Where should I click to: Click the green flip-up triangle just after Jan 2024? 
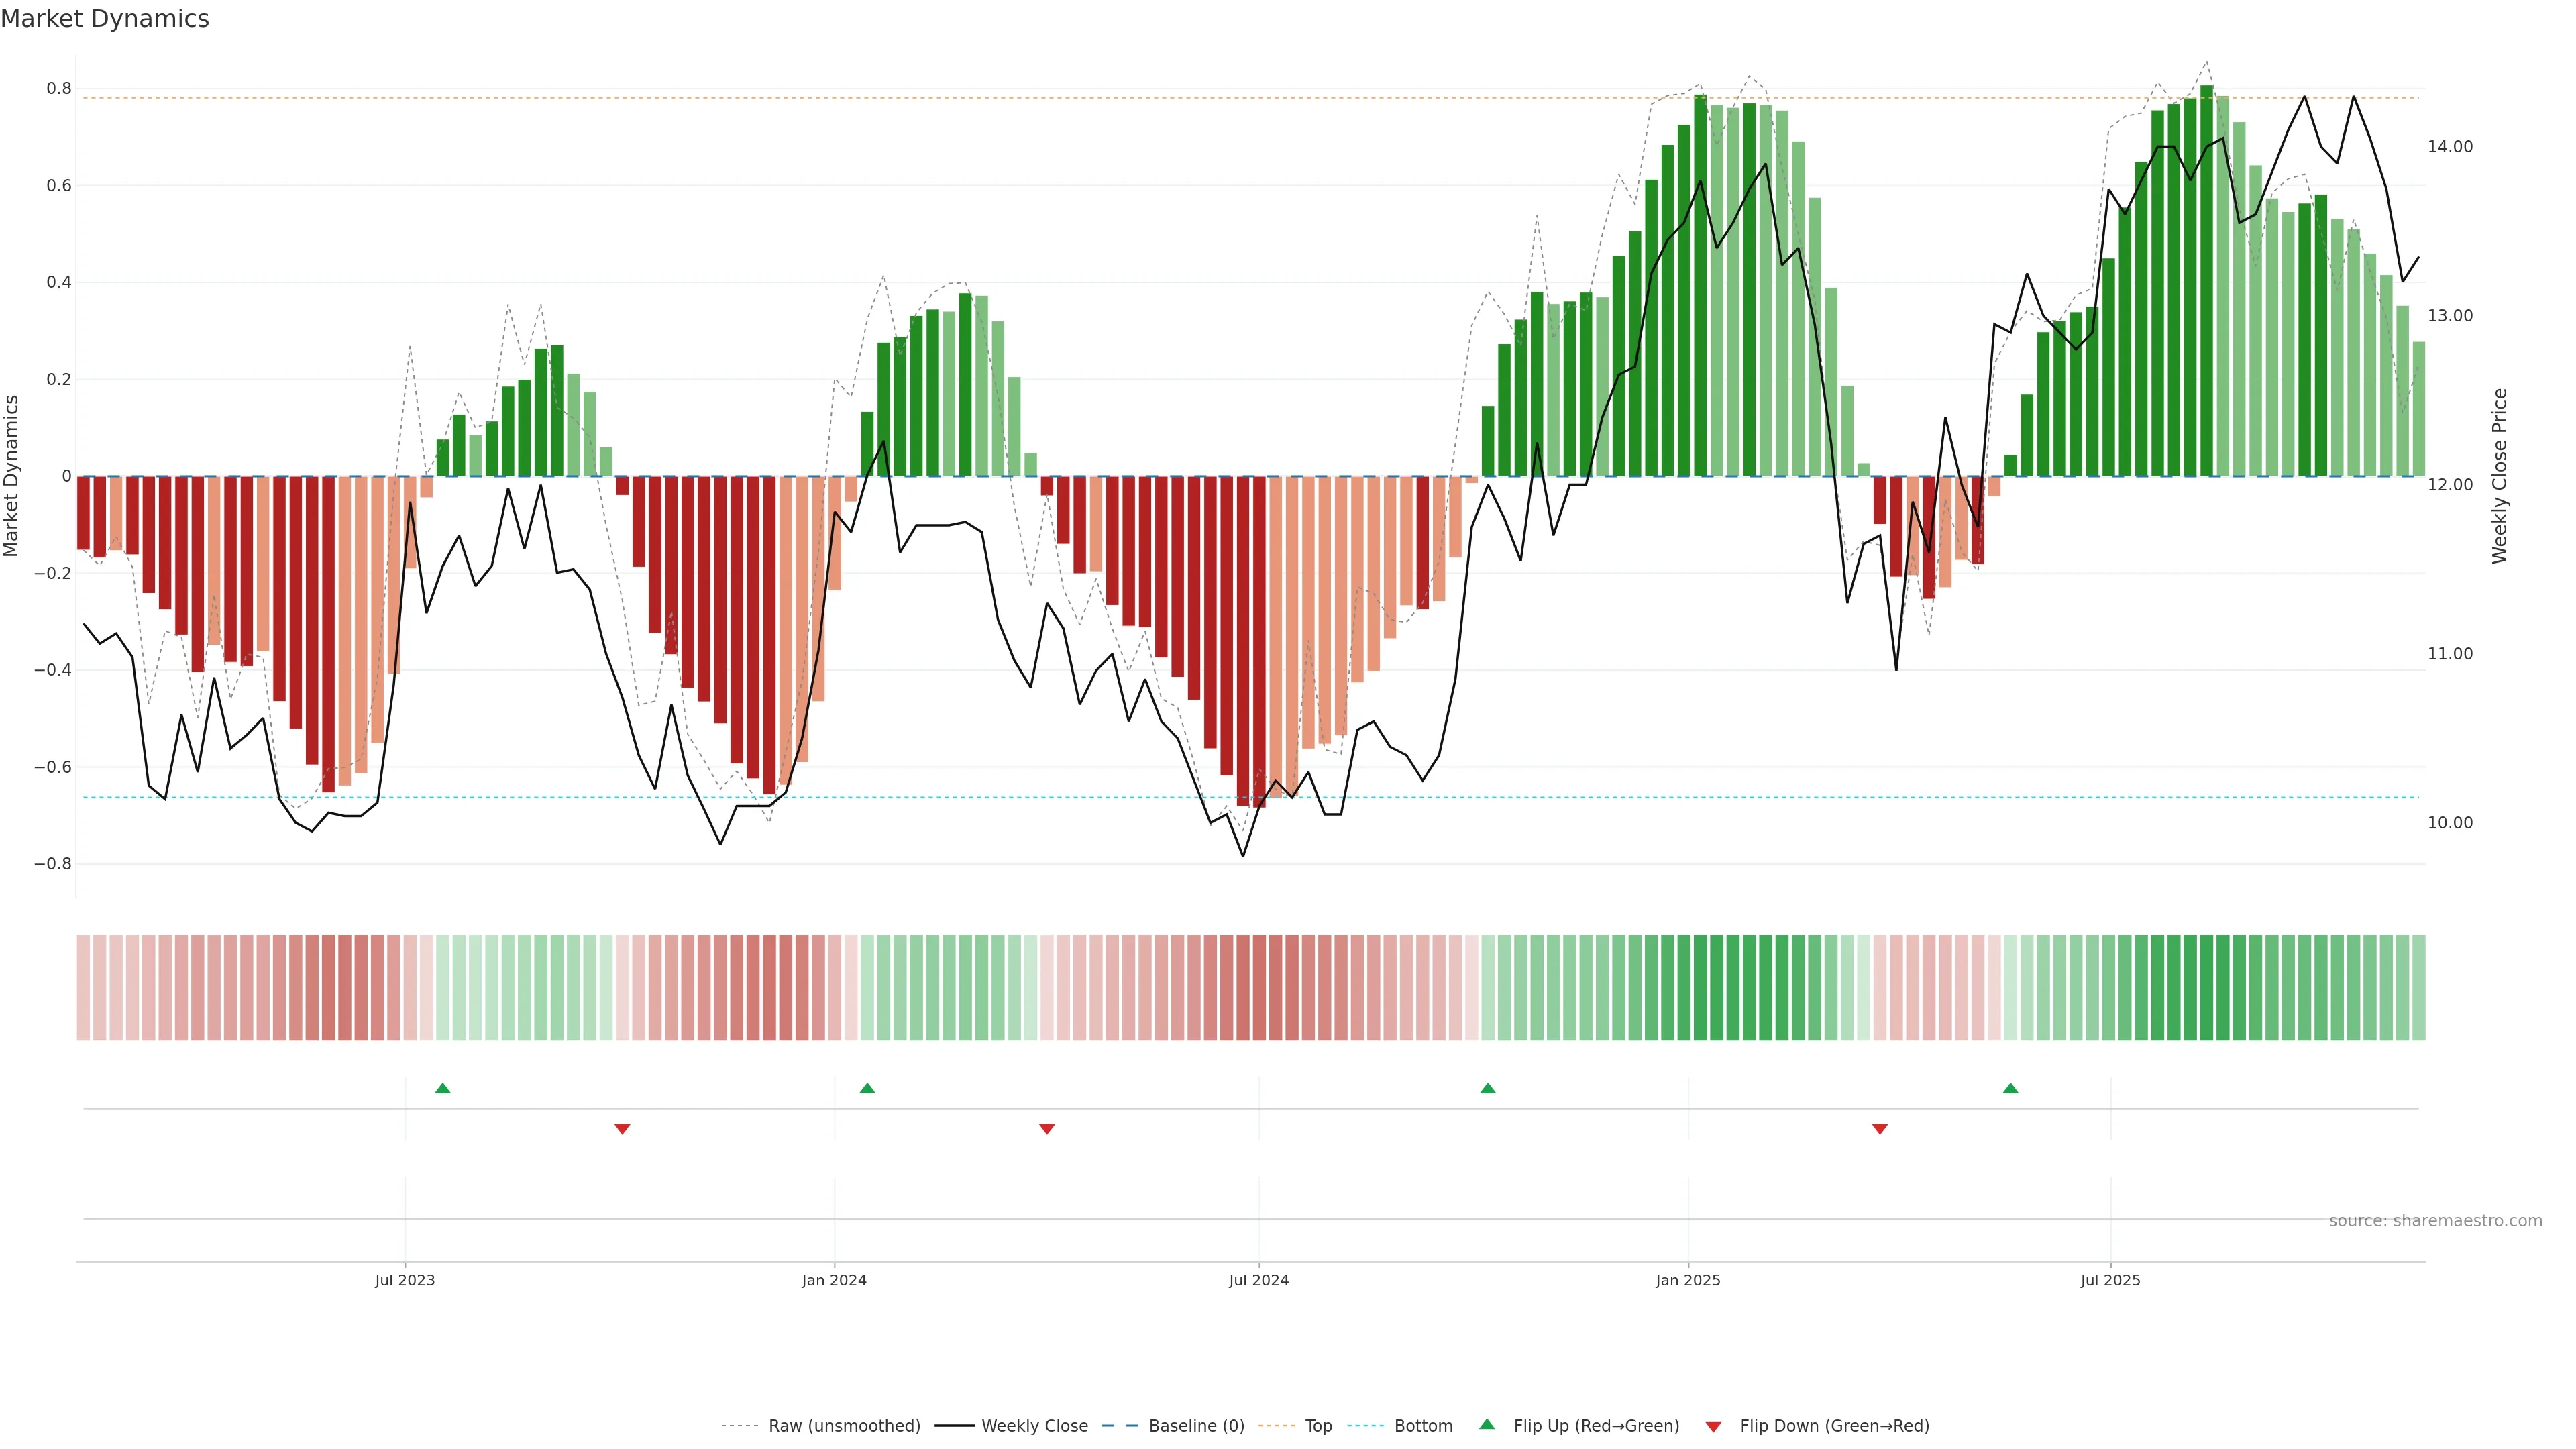coord(867,1088)
